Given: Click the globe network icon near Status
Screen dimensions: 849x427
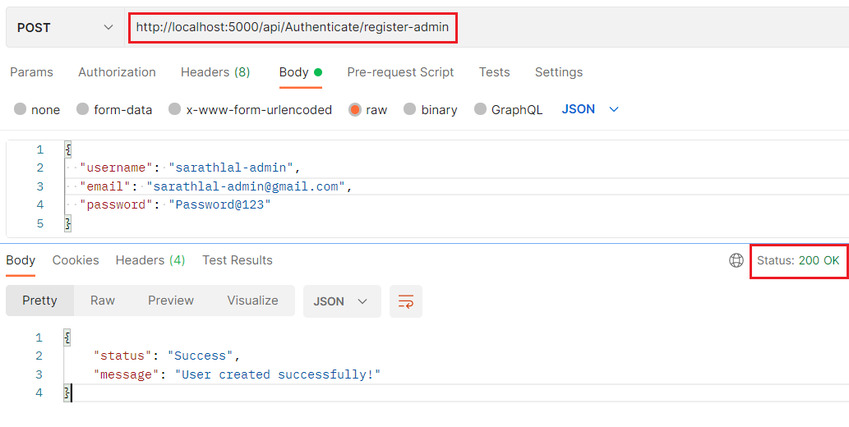Looking at the screenshot, I should tap(736, 261).
